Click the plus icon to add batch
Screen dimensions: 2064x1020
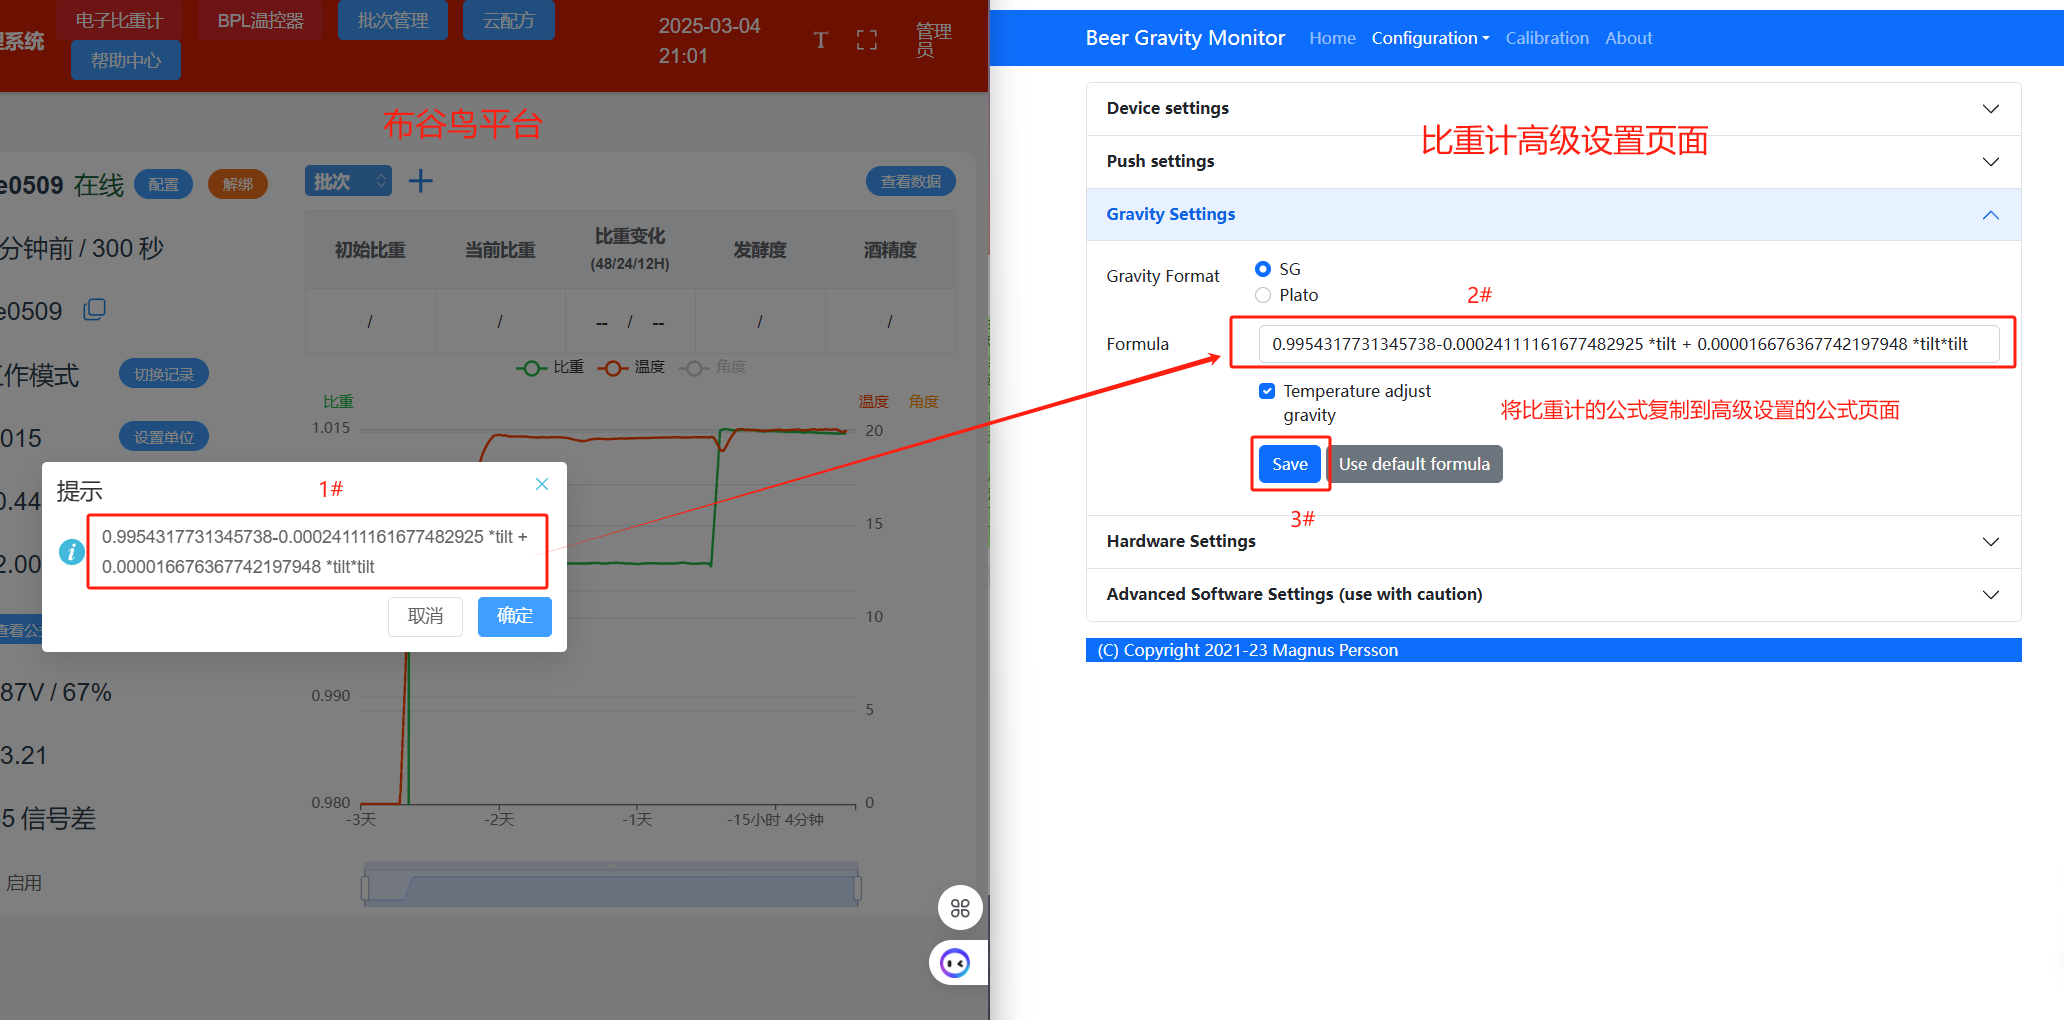point(421,181)
